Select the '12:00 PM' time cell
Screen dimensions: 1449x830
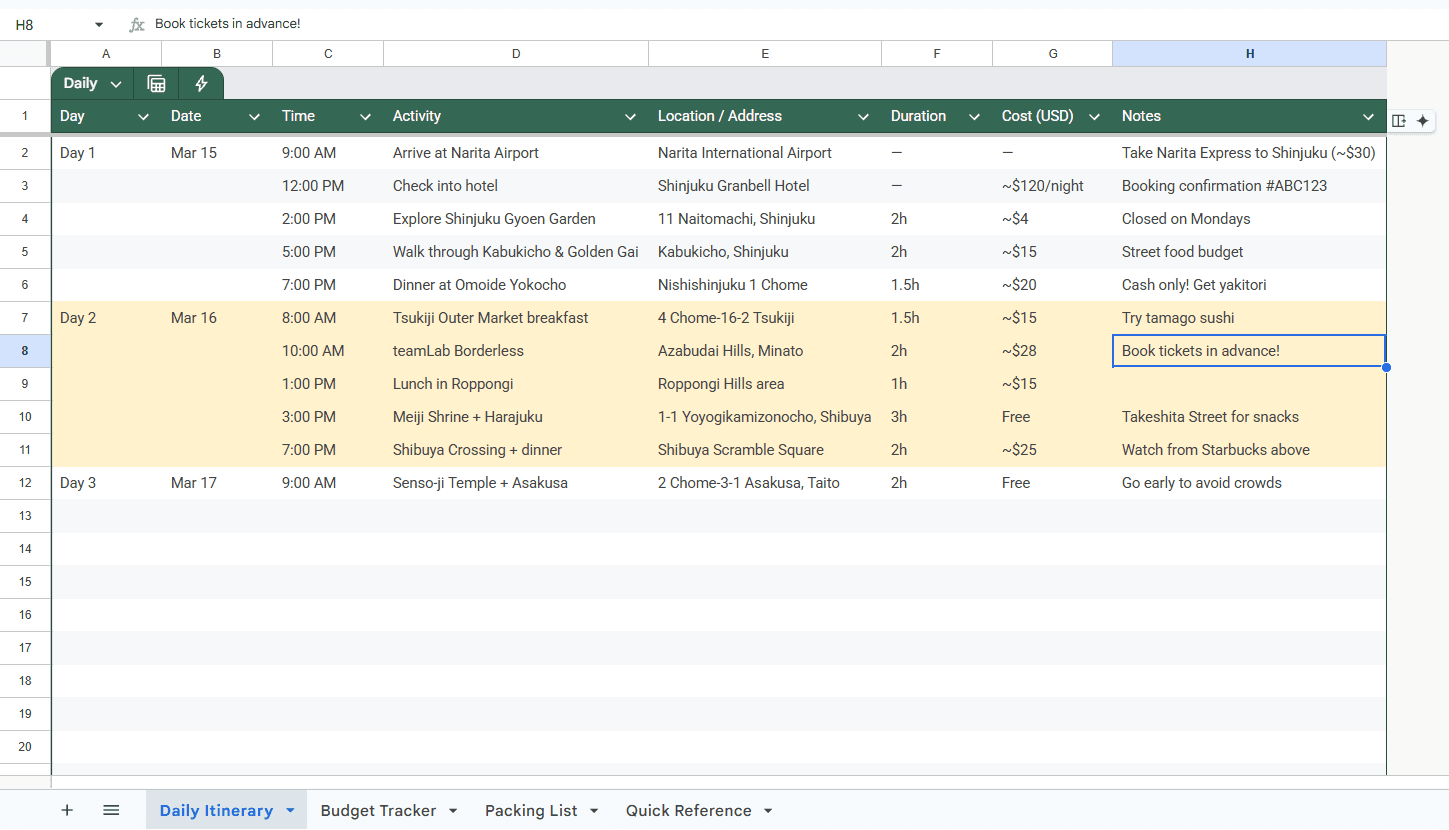pyautogui.click(x=328, y=186)
